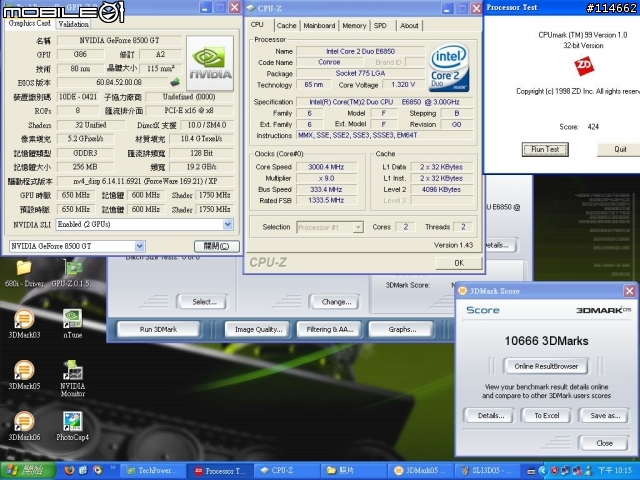Switch to TechPower taskbar item
640x480 pixels.
(x=153, y=471)
